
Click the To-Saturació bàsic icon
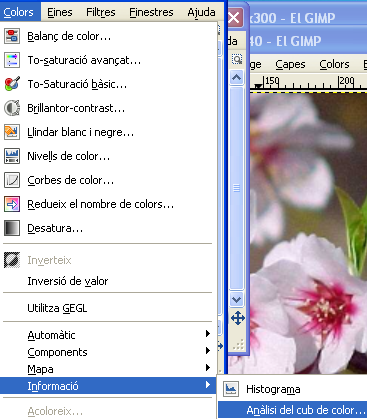click(x=12, y=84)
